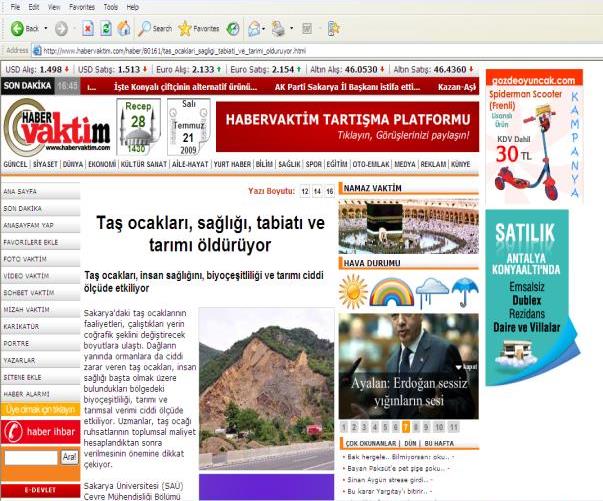
Task: Click VİDEO VAKTİM in the sidebar
Action: click(40, 276)
